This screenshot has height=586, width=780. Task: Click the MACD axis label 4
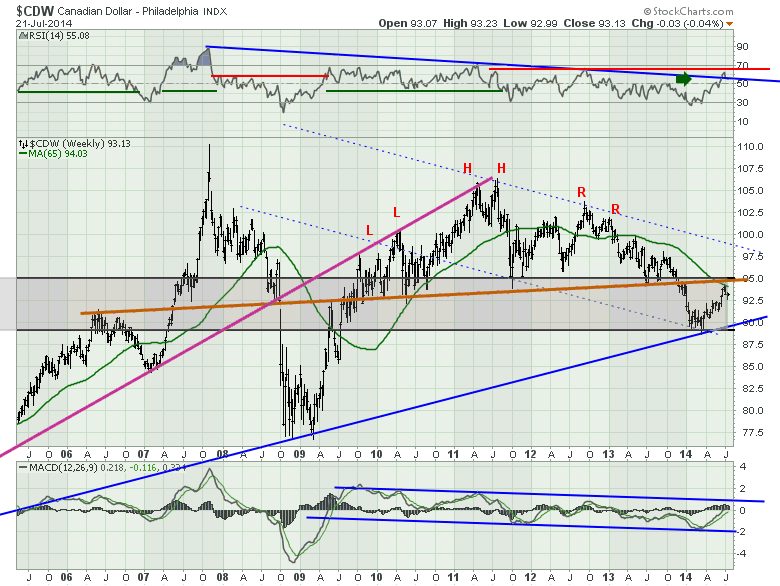(x=743, y=467)
